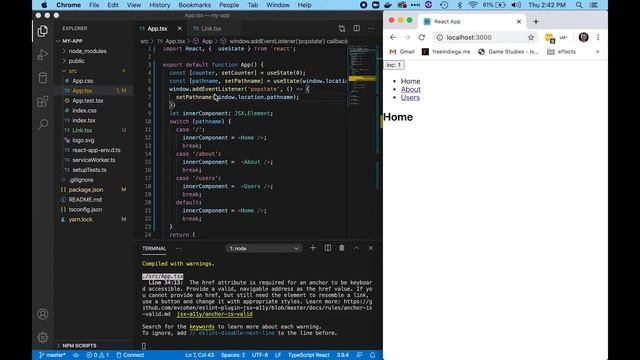Open the Gmail bookmark
The image size is (640, 360).
pos(402,52)
